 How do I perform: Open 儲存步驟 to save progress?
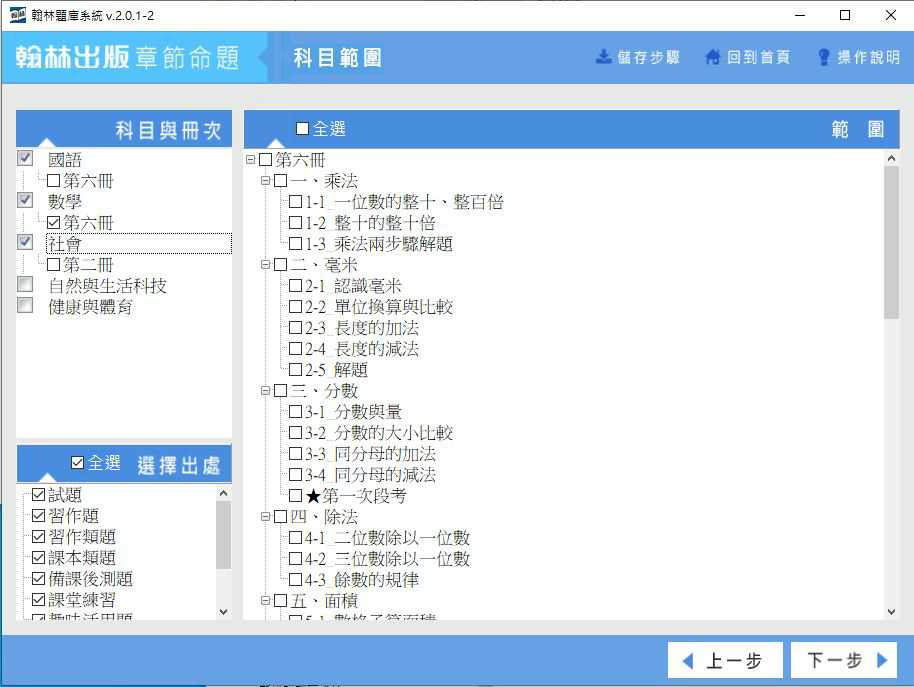(x=638, y=57)
